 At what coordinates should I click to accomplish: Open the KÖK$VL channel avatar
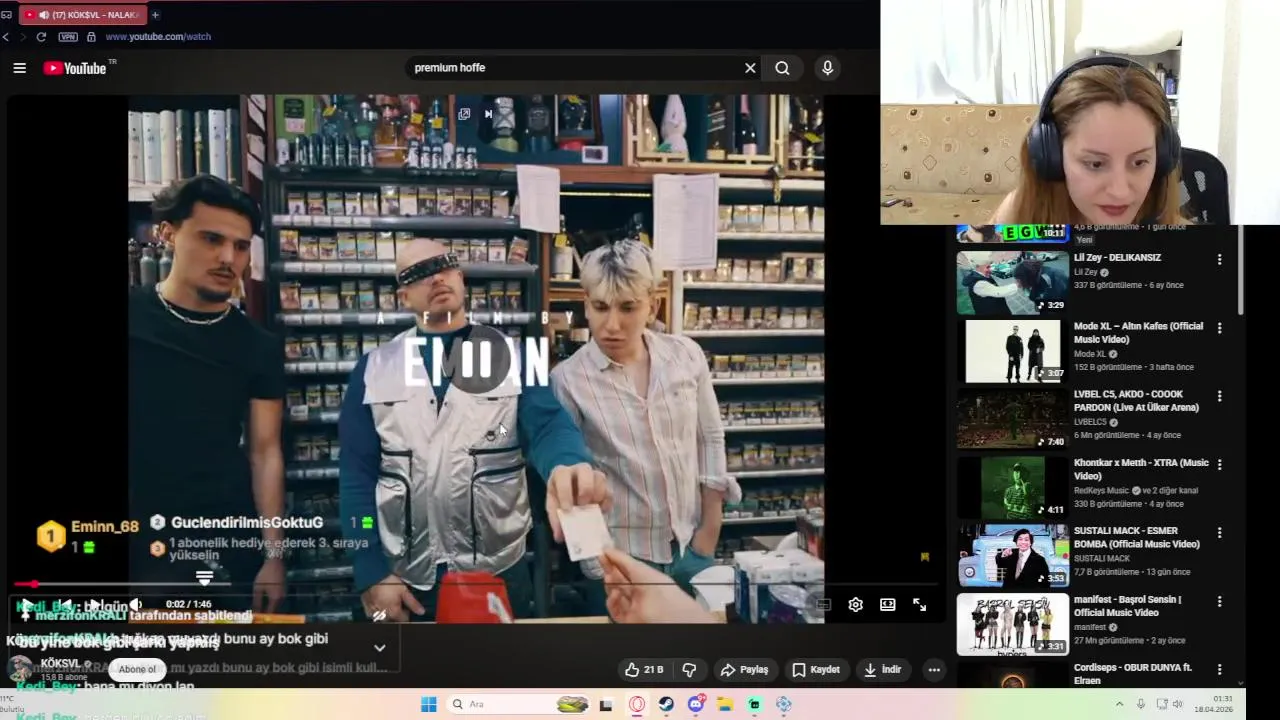(x=20, y=670)
